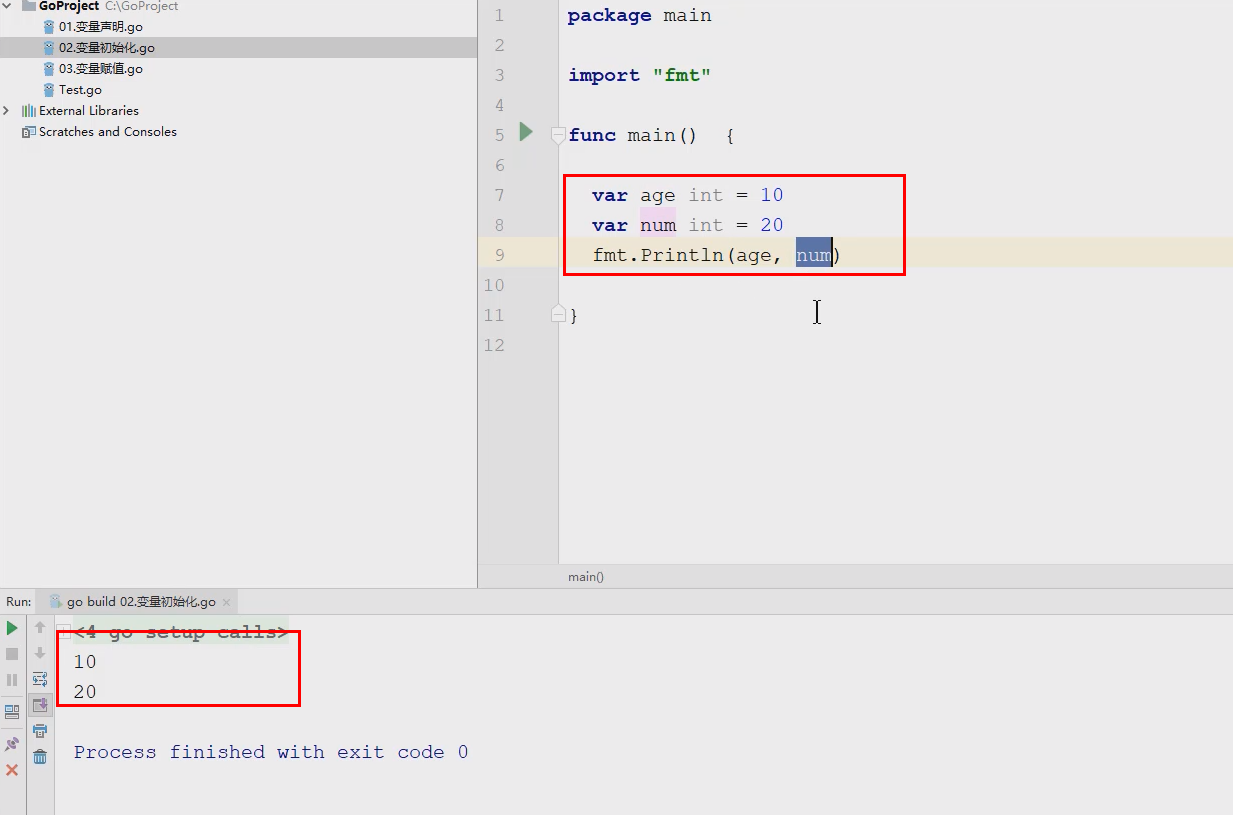Toggle soft-wrap in console output
This screenshot has height=815, width=1233.
coord(40,679)
